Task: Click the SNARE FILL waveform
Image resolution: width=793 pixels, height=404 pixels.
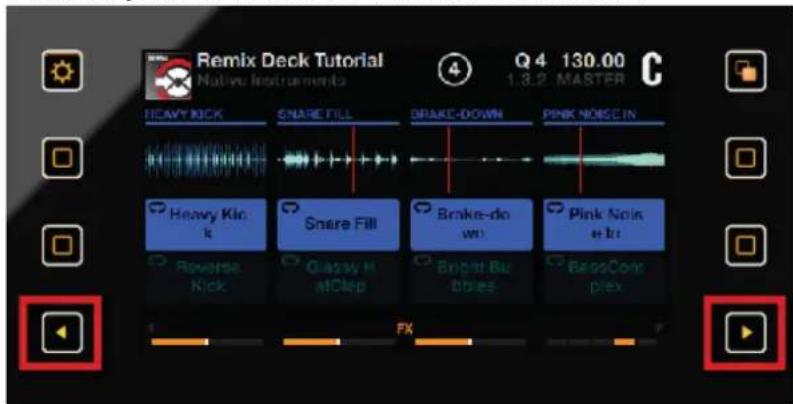Action: 338,160
